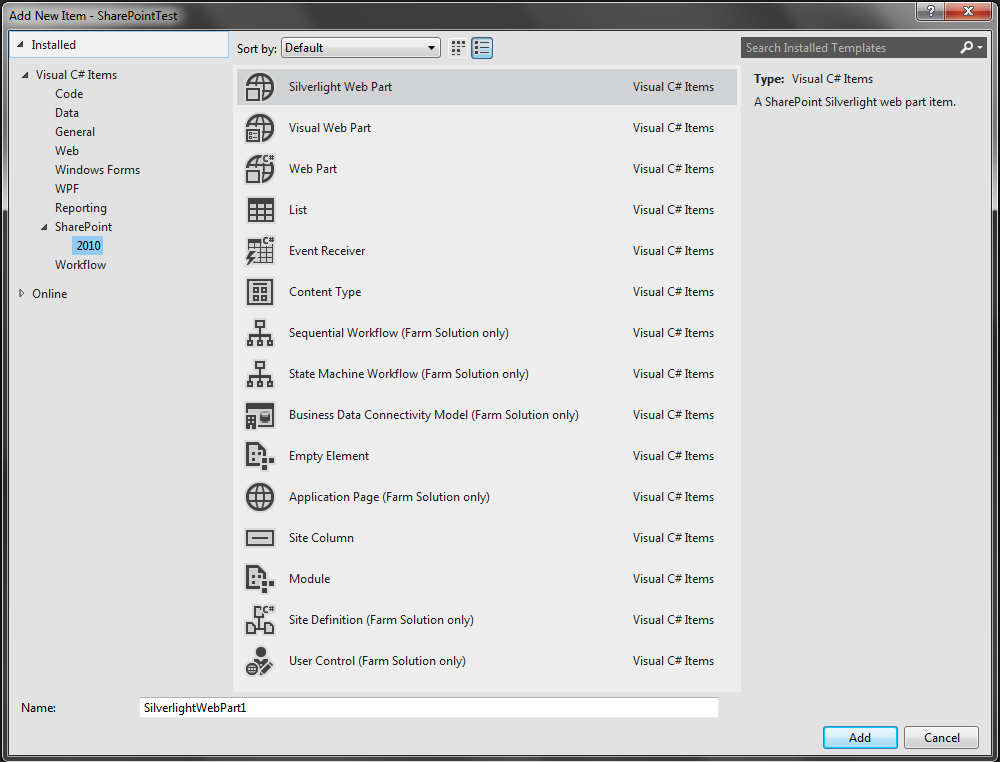The width and height of the screenshot is (1000, 762).
Task: Click the Add button
Action: coord(859,737)
